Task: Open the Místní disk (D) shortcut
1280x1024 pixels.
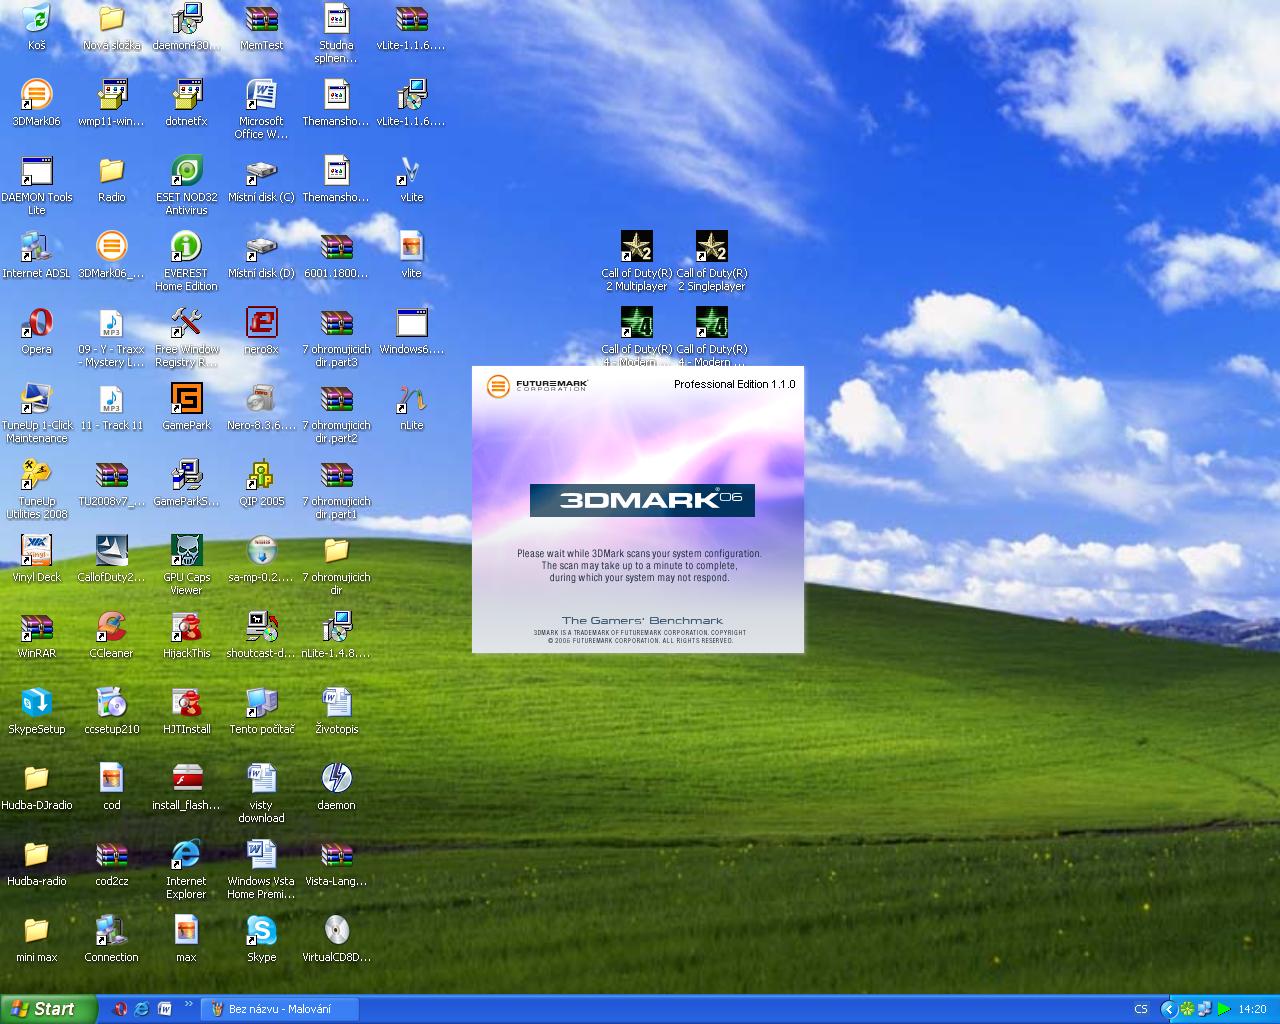Action: pyautogui.click(x=262, y=247)
